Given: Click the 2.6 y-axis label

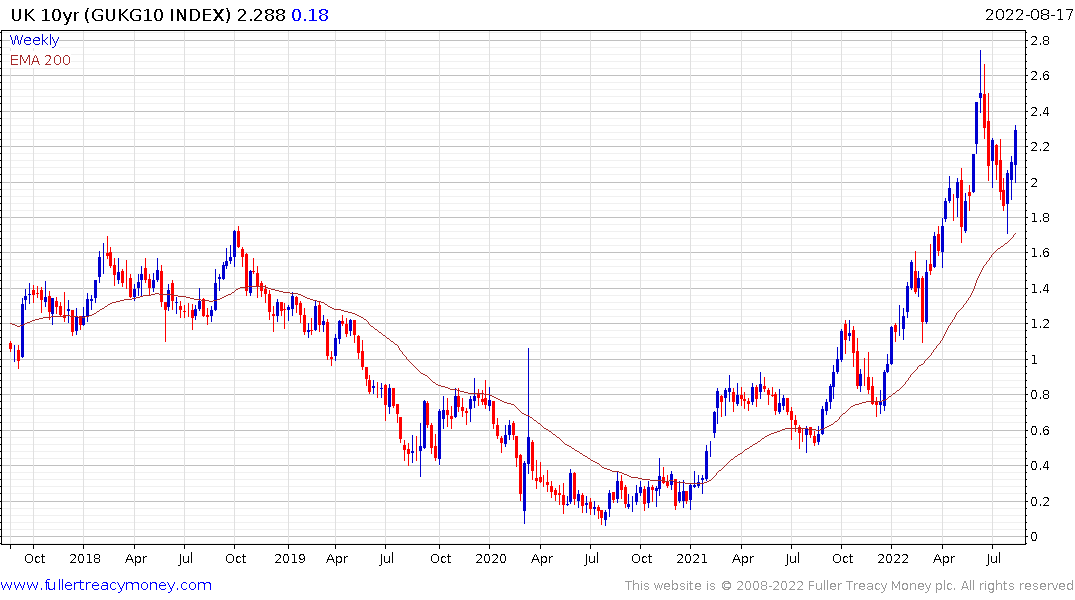Looking at the screenshot, I should pyautogui.click(x=1040, y=76).
